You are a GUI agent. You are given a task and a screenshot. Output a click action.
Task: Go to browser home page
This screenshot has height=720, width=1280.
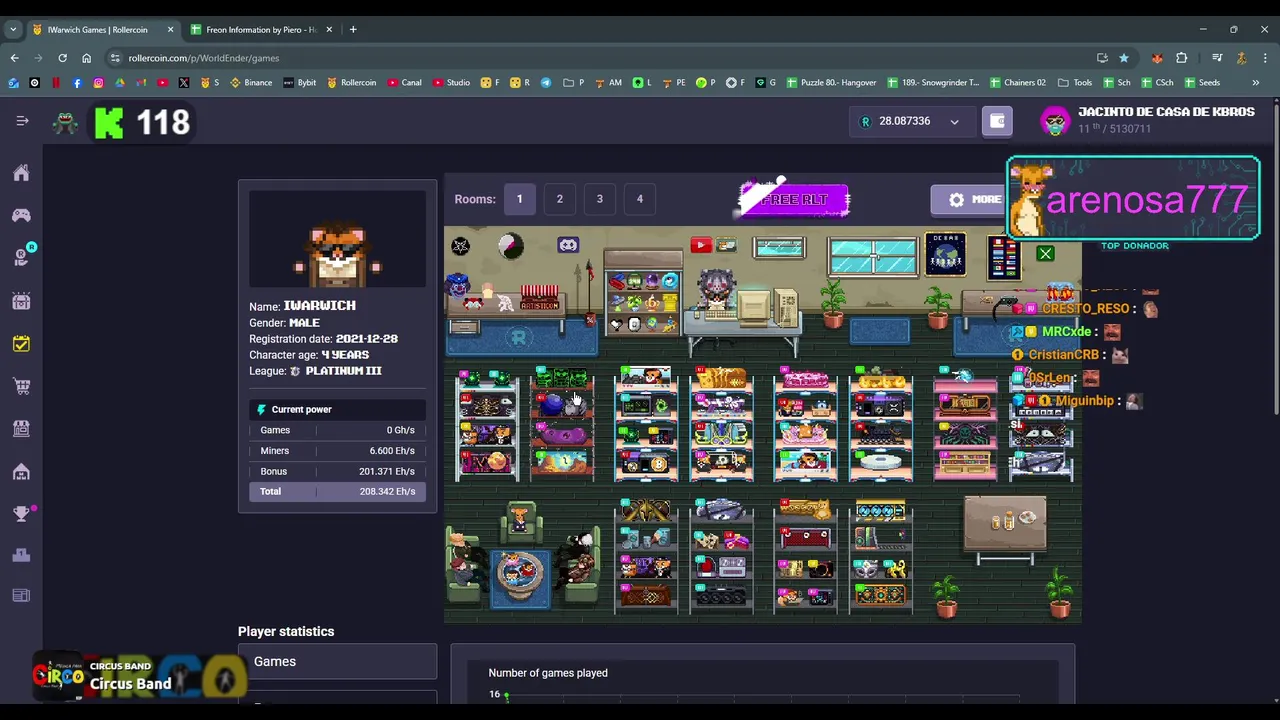(x=86, y=58)
